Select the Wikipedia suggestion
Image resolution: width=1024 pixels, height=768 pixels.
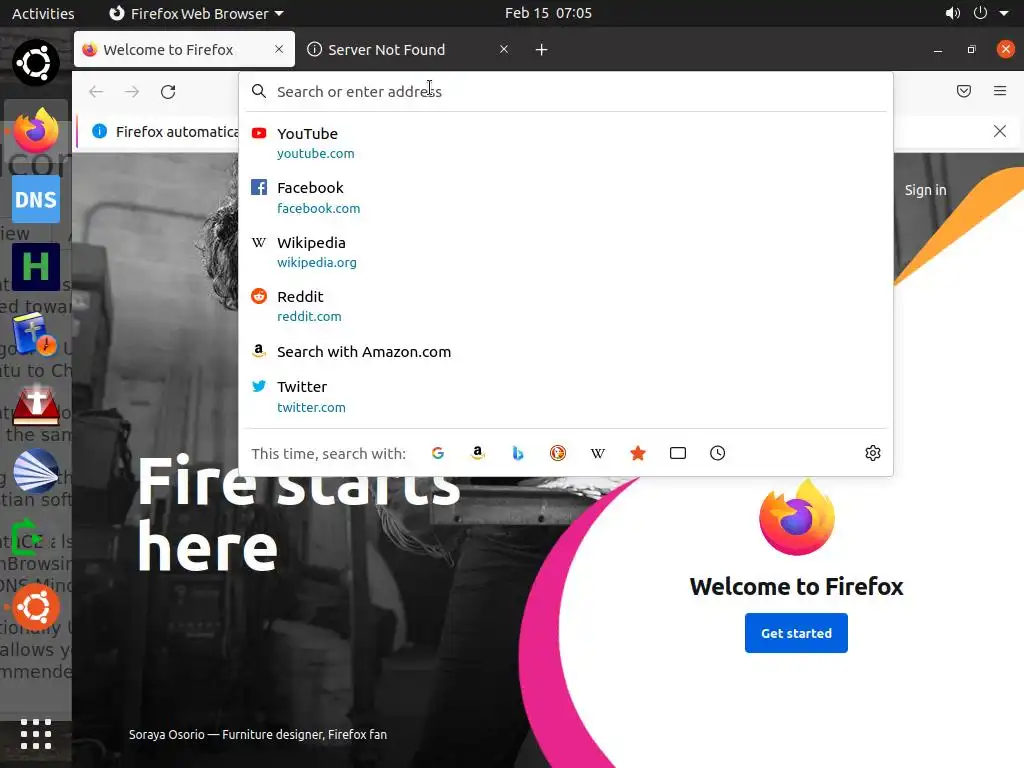pos(566,251)
